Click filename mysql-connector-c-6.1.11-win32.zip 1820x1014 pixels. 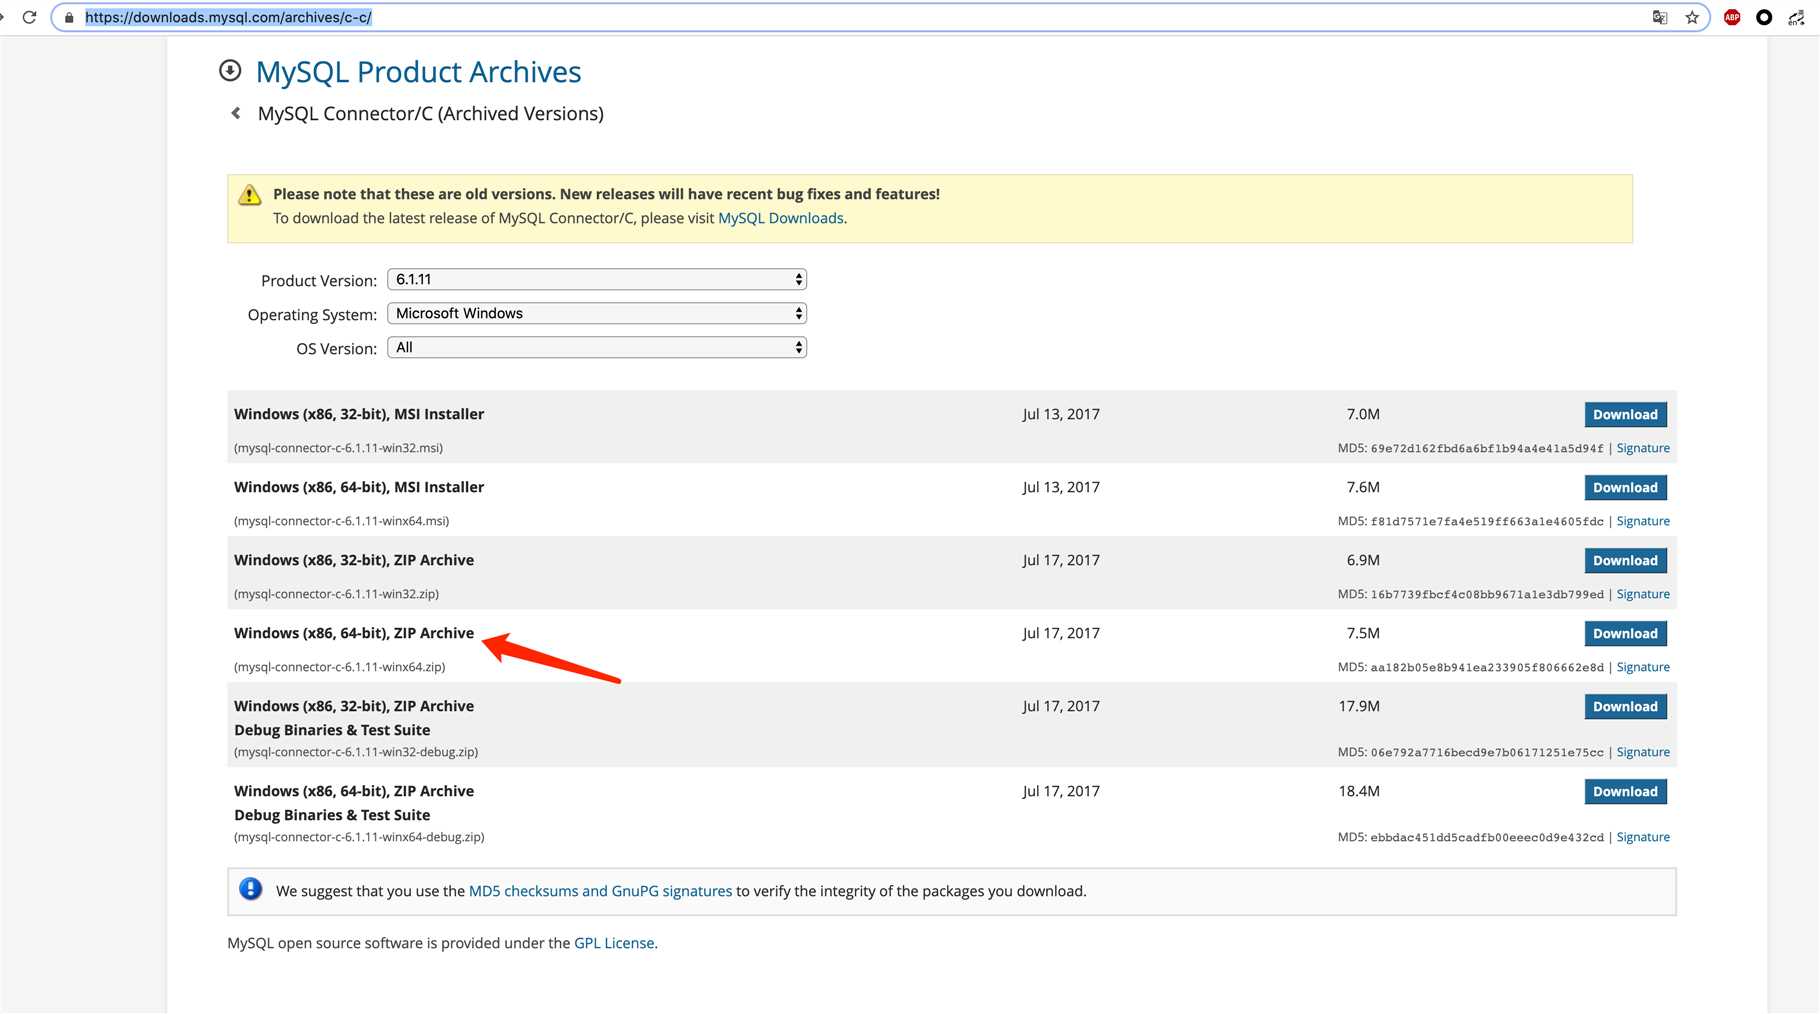tap(337, 594)
